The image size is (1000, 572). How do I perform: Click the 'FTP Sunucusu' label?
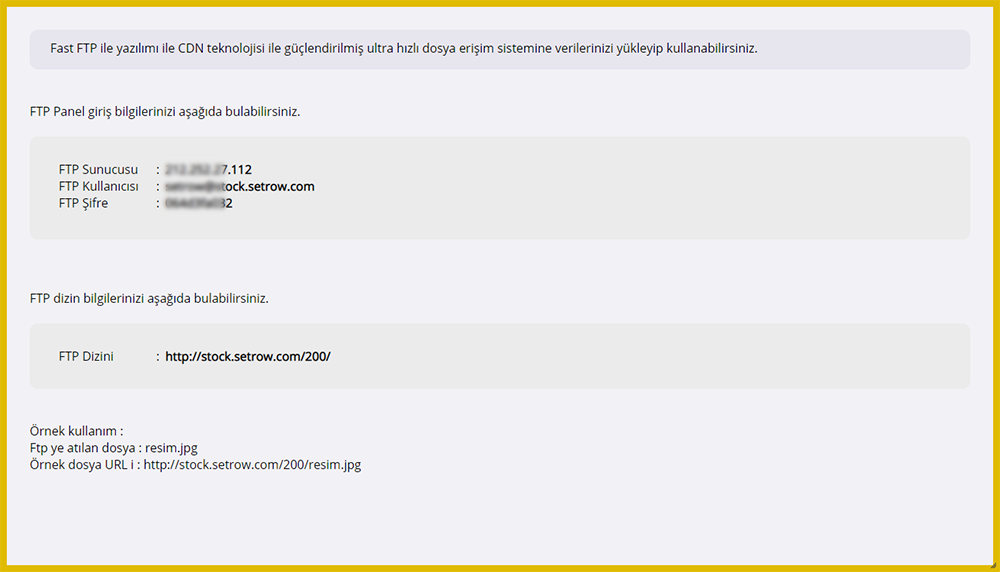(98, 170)
